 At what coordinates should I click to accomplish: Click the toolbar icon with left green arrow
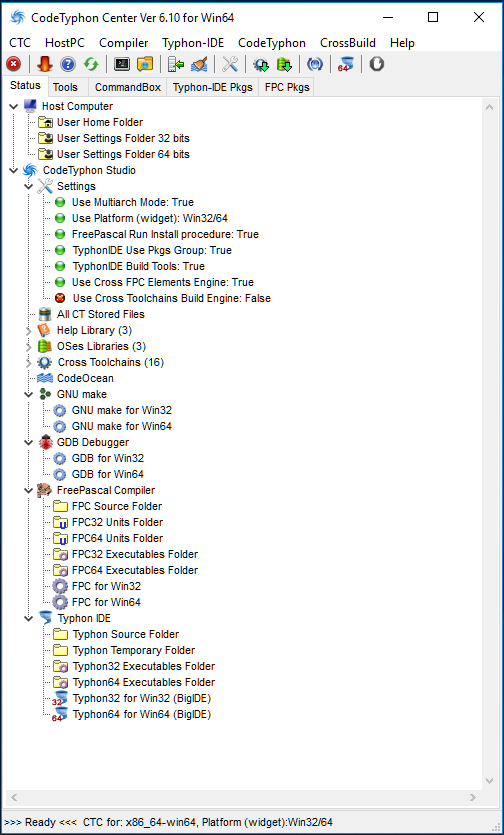pyautogui.click(x=176, y=64)
